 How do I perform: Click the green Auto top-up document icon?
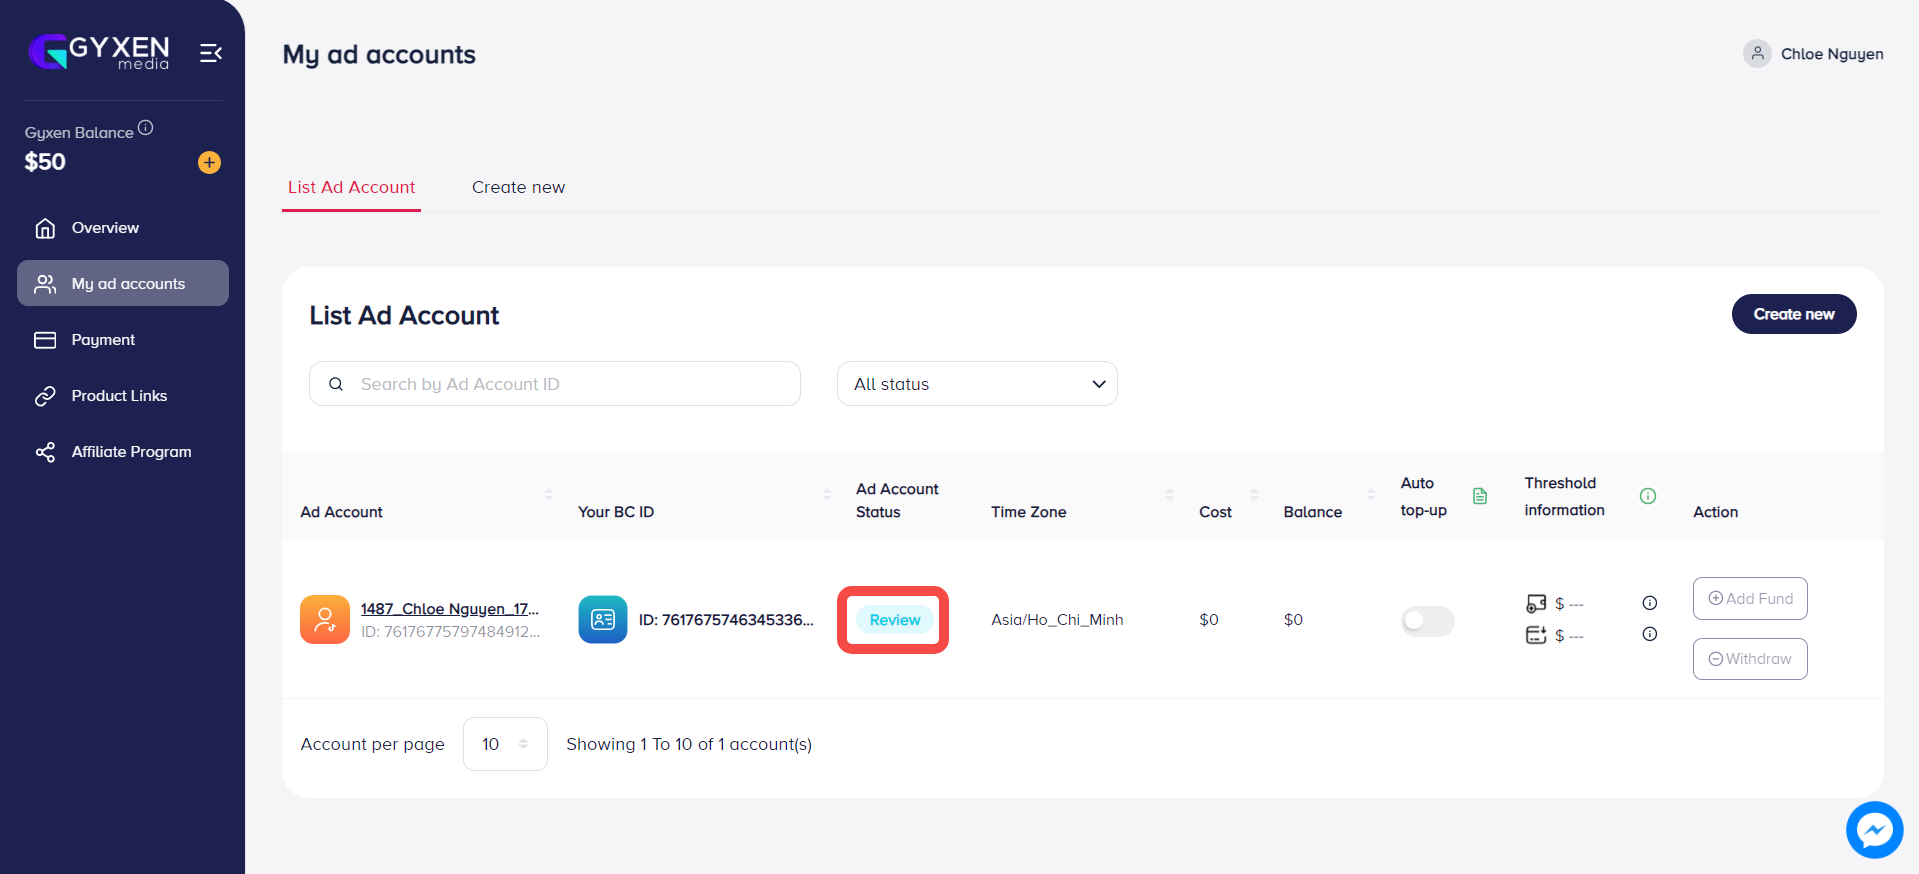[1480, 496]
